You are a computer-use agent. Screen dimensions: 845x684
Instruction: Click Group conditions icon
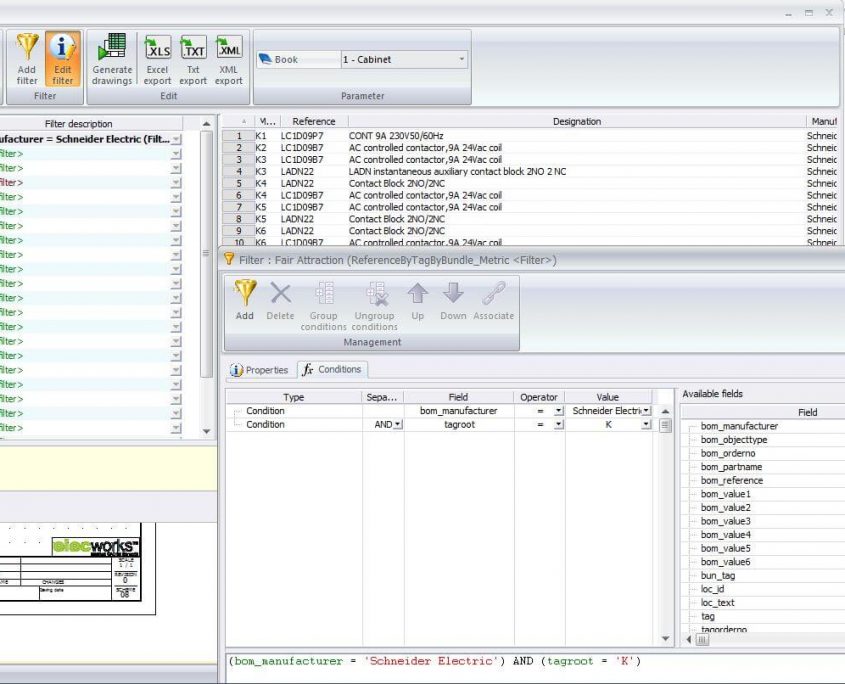pyautogui.click(x=323, y=306)
